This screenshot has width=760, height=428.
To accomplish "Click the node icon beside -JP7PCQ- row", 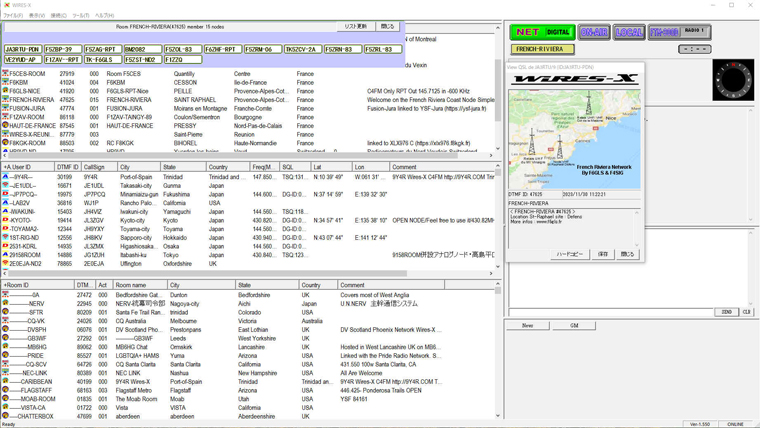I will point(5,194).
